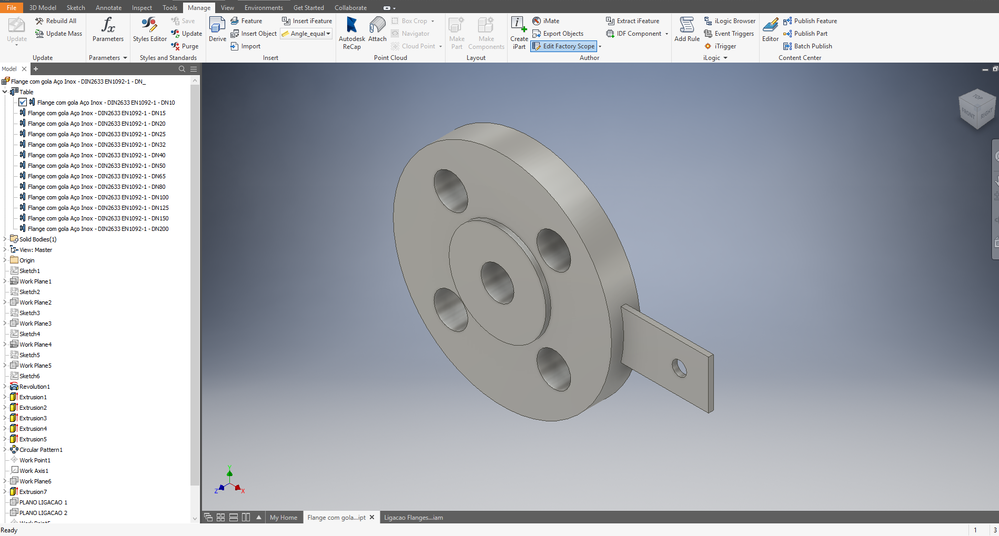Expand the Circular Pattern1 node

pyautogui.click(x=5, y=449)
